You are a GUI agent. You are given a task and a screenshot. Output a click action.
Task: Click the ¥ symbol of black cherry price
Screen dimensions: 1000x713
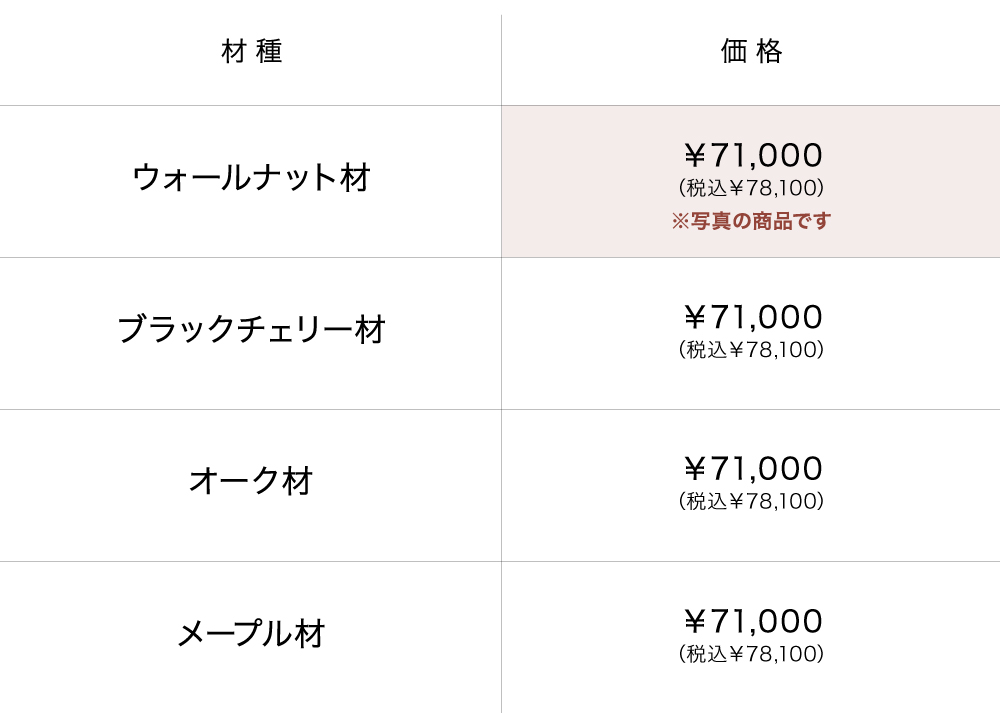pyautogui.click(x=695, y=317)
